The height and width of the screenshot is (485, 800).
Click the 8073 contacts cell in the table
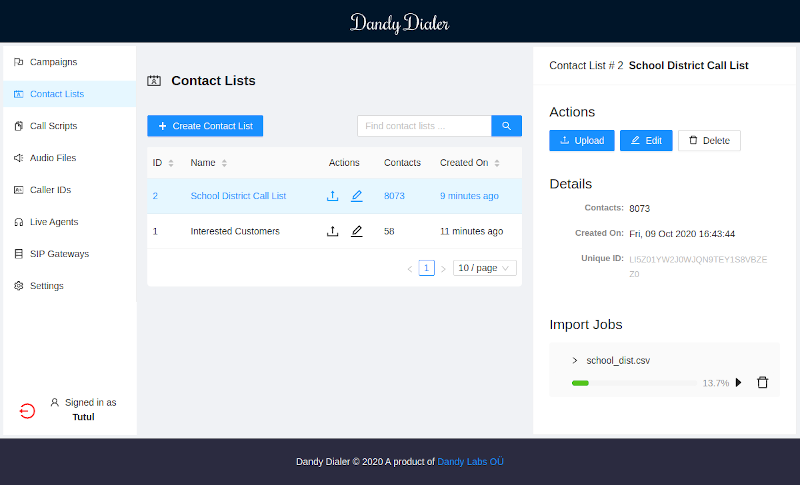[394, 196]
